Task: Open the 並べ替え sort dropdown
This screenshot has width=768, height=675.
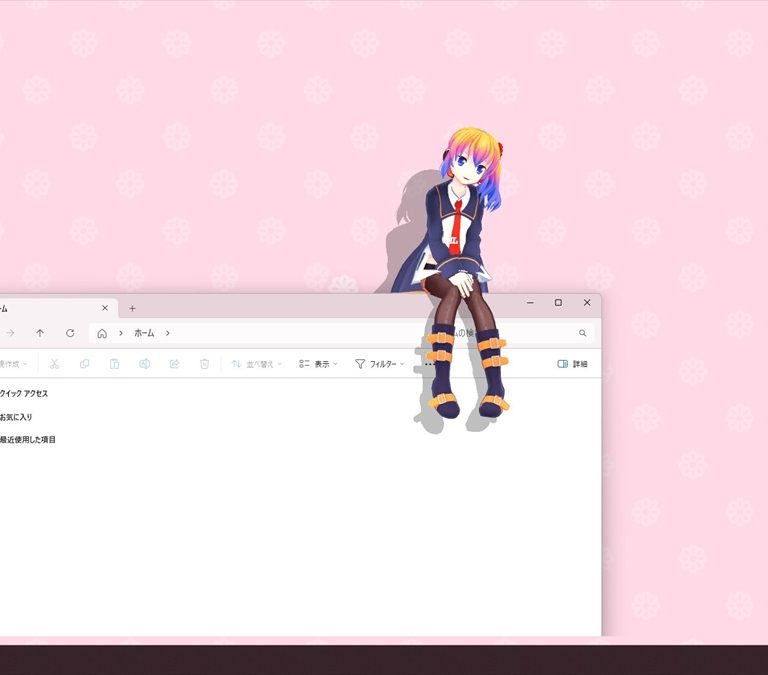Action: [256, 364]
